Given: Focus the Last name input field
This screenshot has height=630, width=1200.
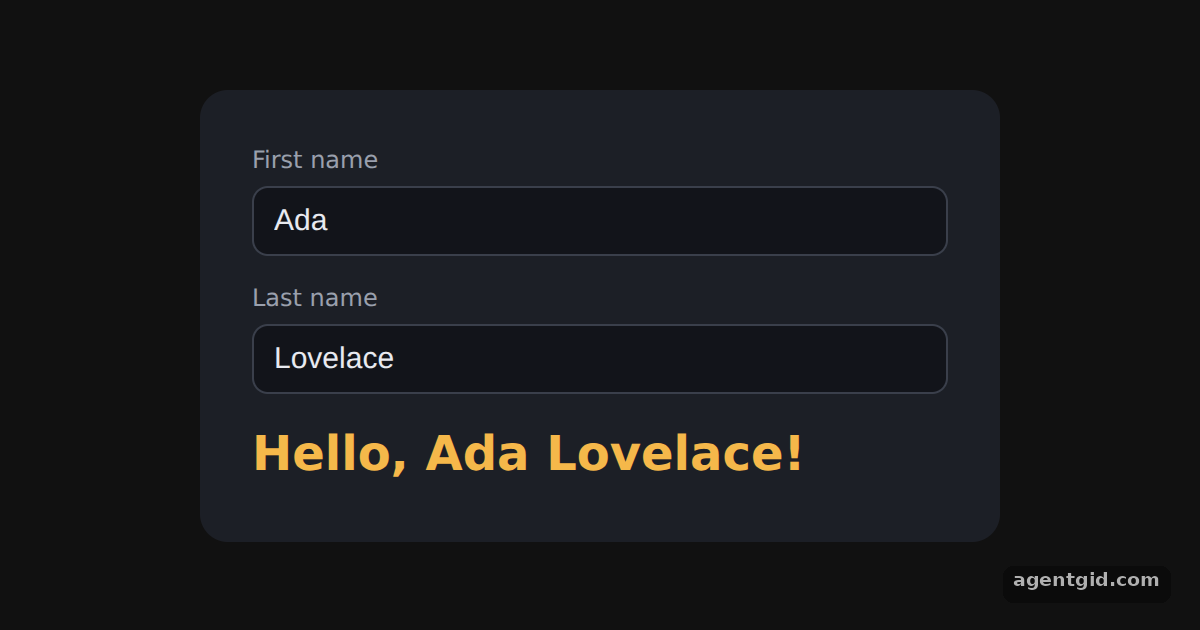Looking at the screenshot, I should click(600, 359).
